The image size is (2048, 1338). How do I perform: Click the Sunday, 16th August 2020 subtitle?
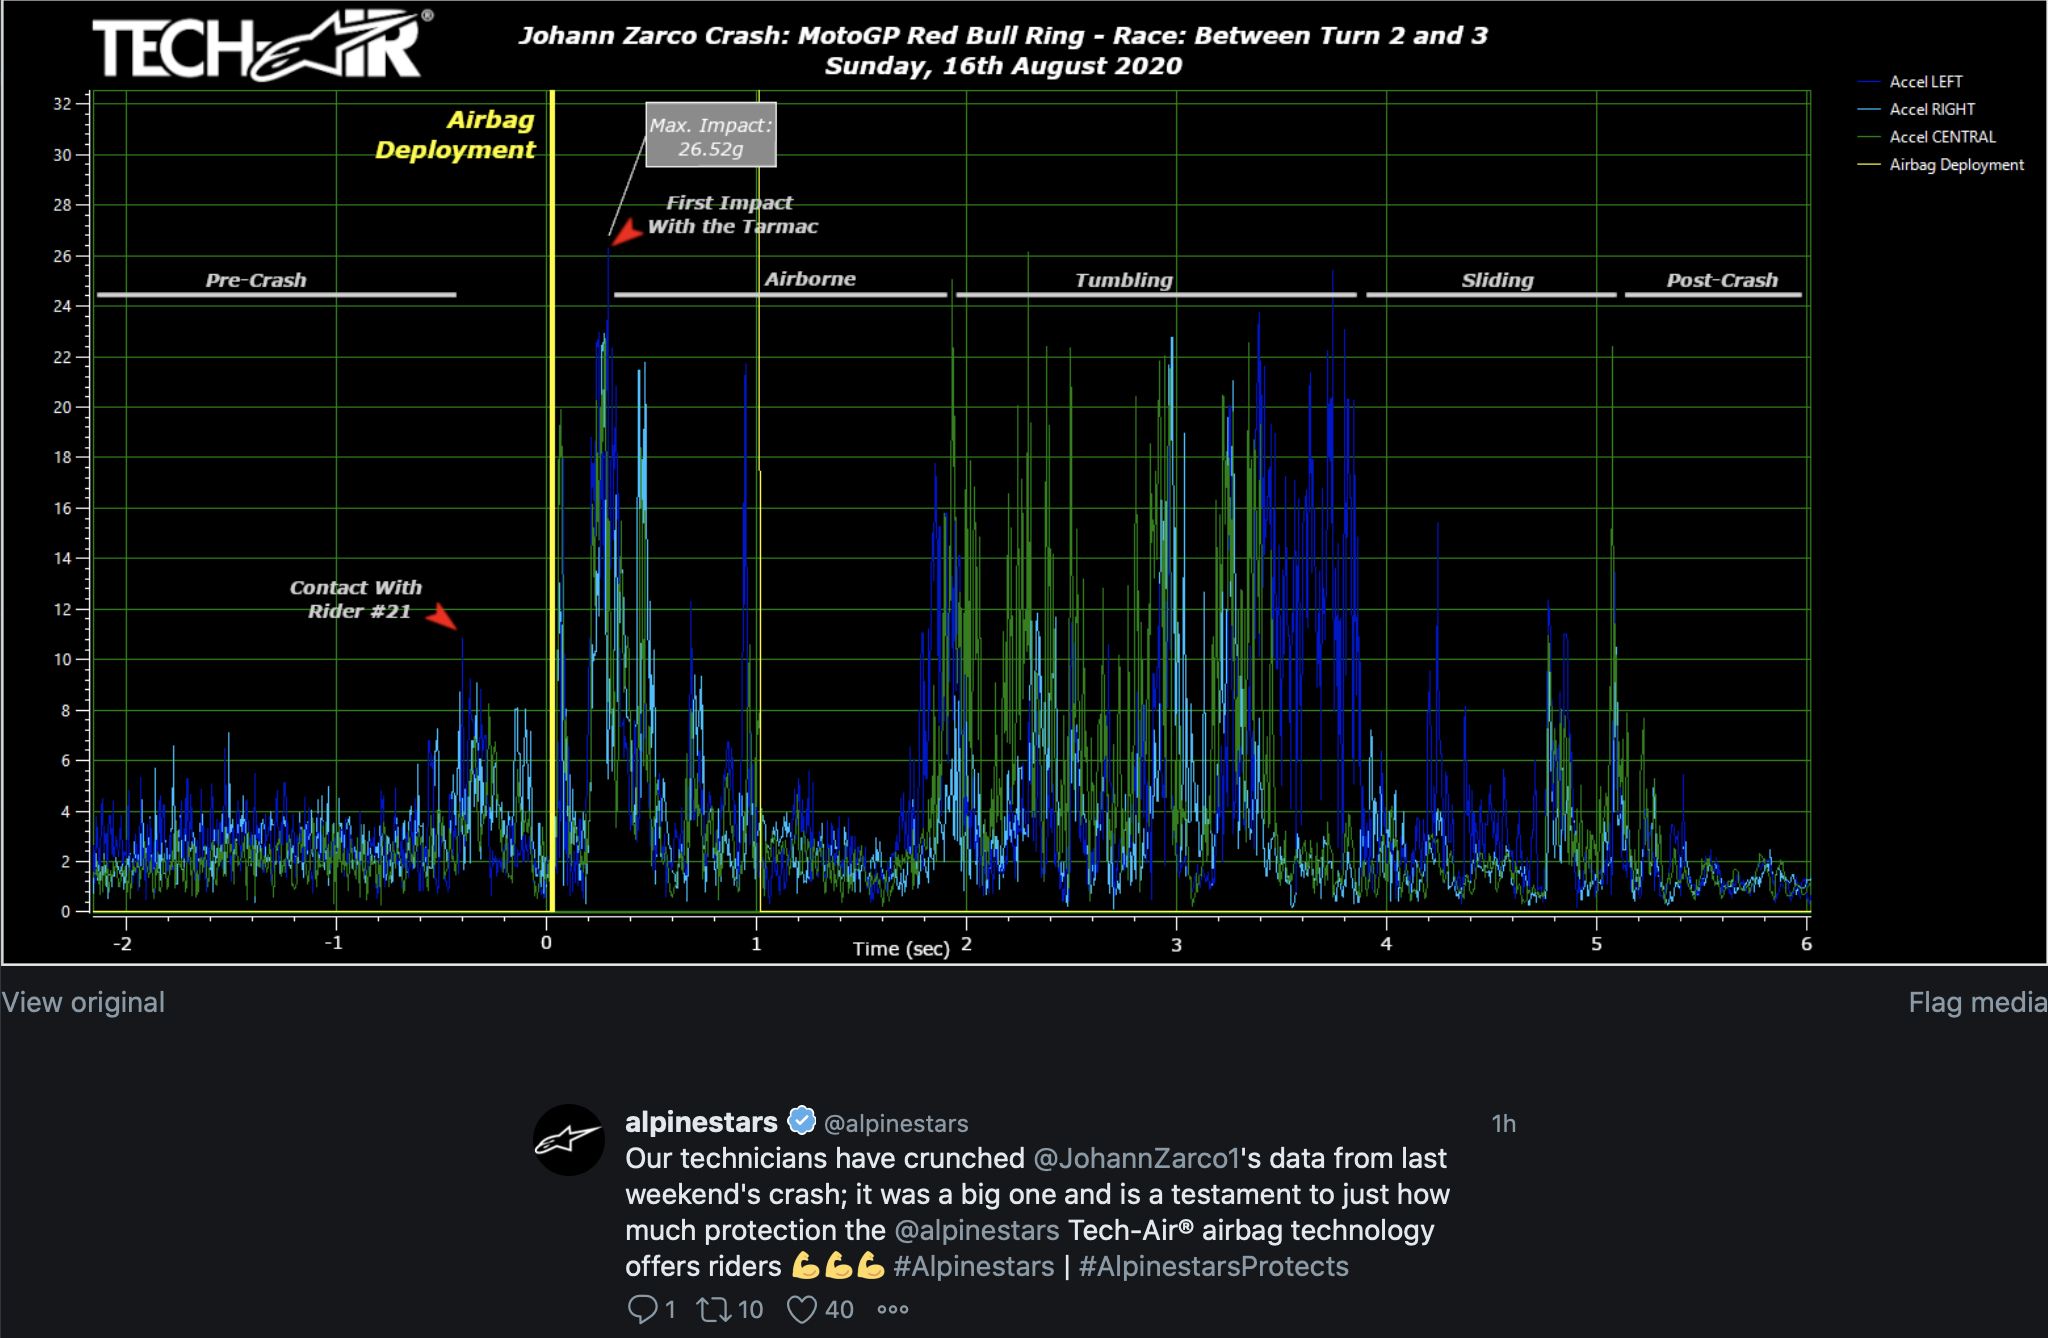click(x=1003, y=66)
